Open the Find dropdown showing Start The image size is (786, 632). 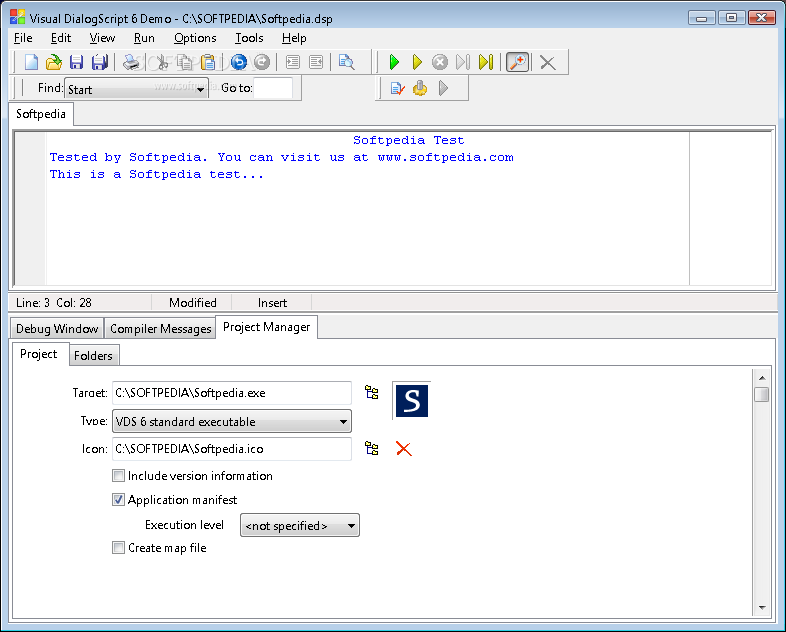click(x=136, y=89)
